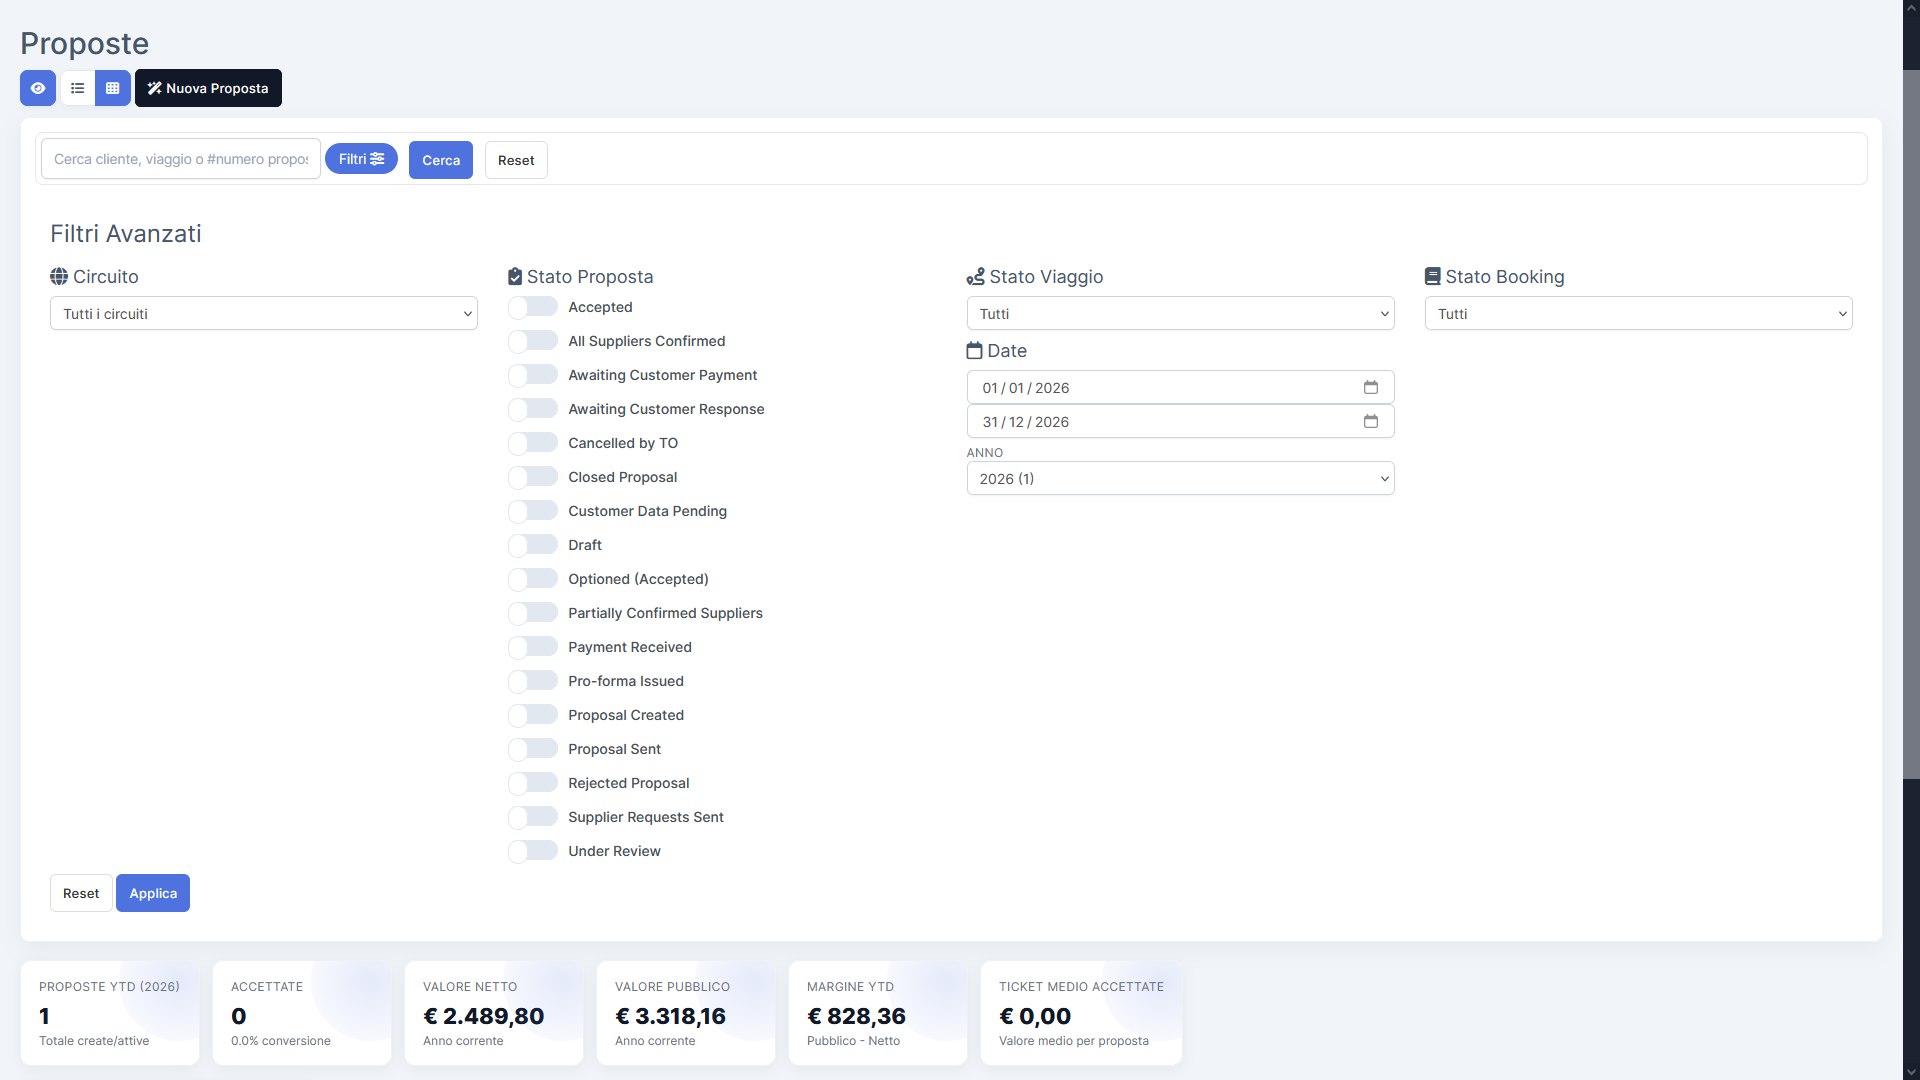Click the Nuova Proposta button
This screenshot has height=1080, width=1920.
(x=207, y=88)
